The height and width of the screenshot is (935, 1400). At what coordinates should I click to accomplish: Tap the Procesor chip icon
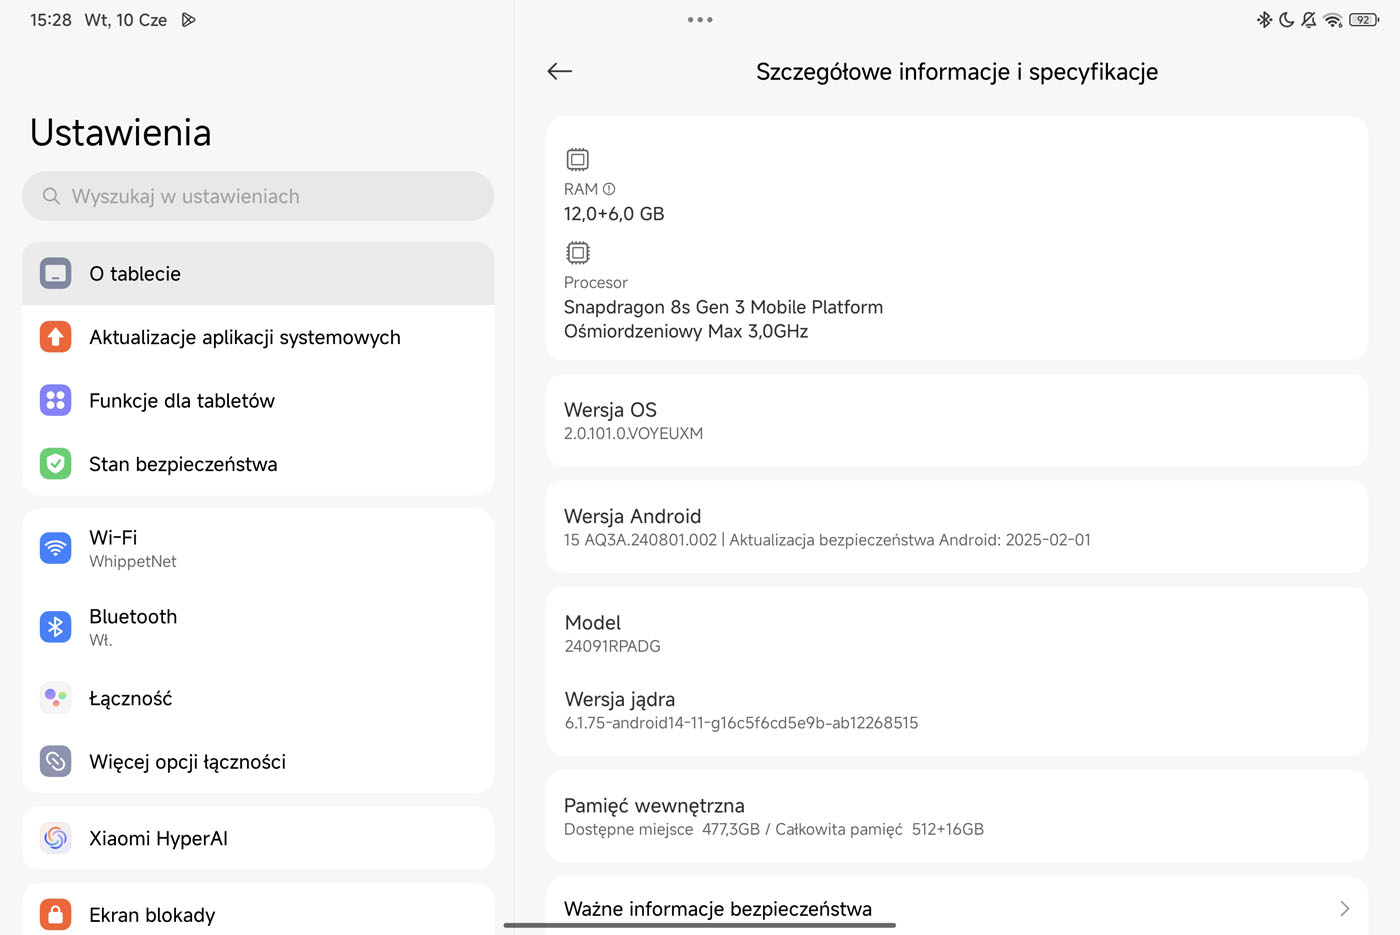click(578, 252)
